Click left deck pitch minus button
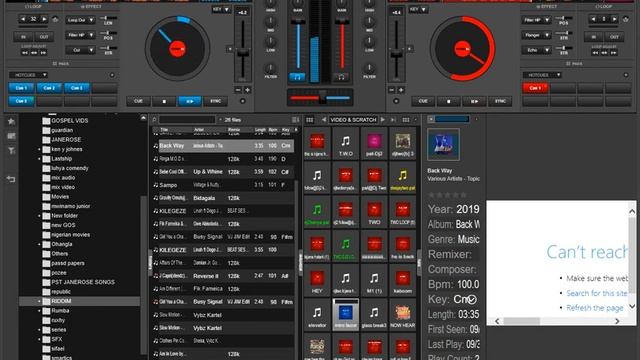The image size is (640, 360). pyautogui.click(x=238, y=90)
